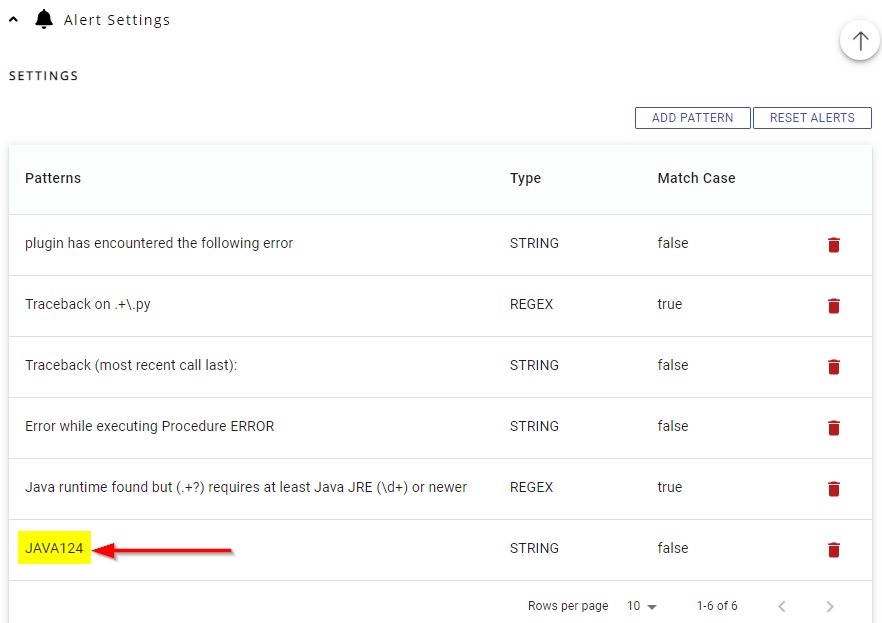Delete the 'Traceback on .+\.py' regex pattern
Screen dimensions: 882x623
(833, 306)
